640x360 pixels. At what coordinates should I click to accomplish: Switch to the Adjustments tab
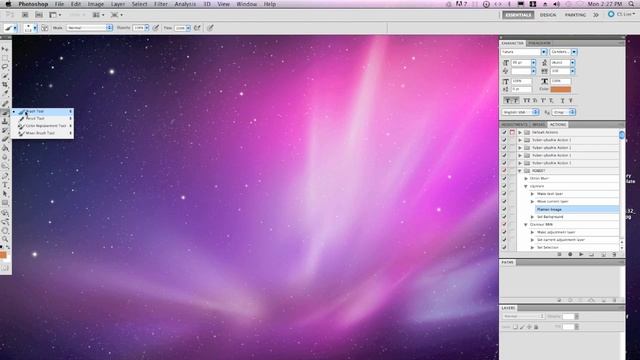[x=514, y=124]
